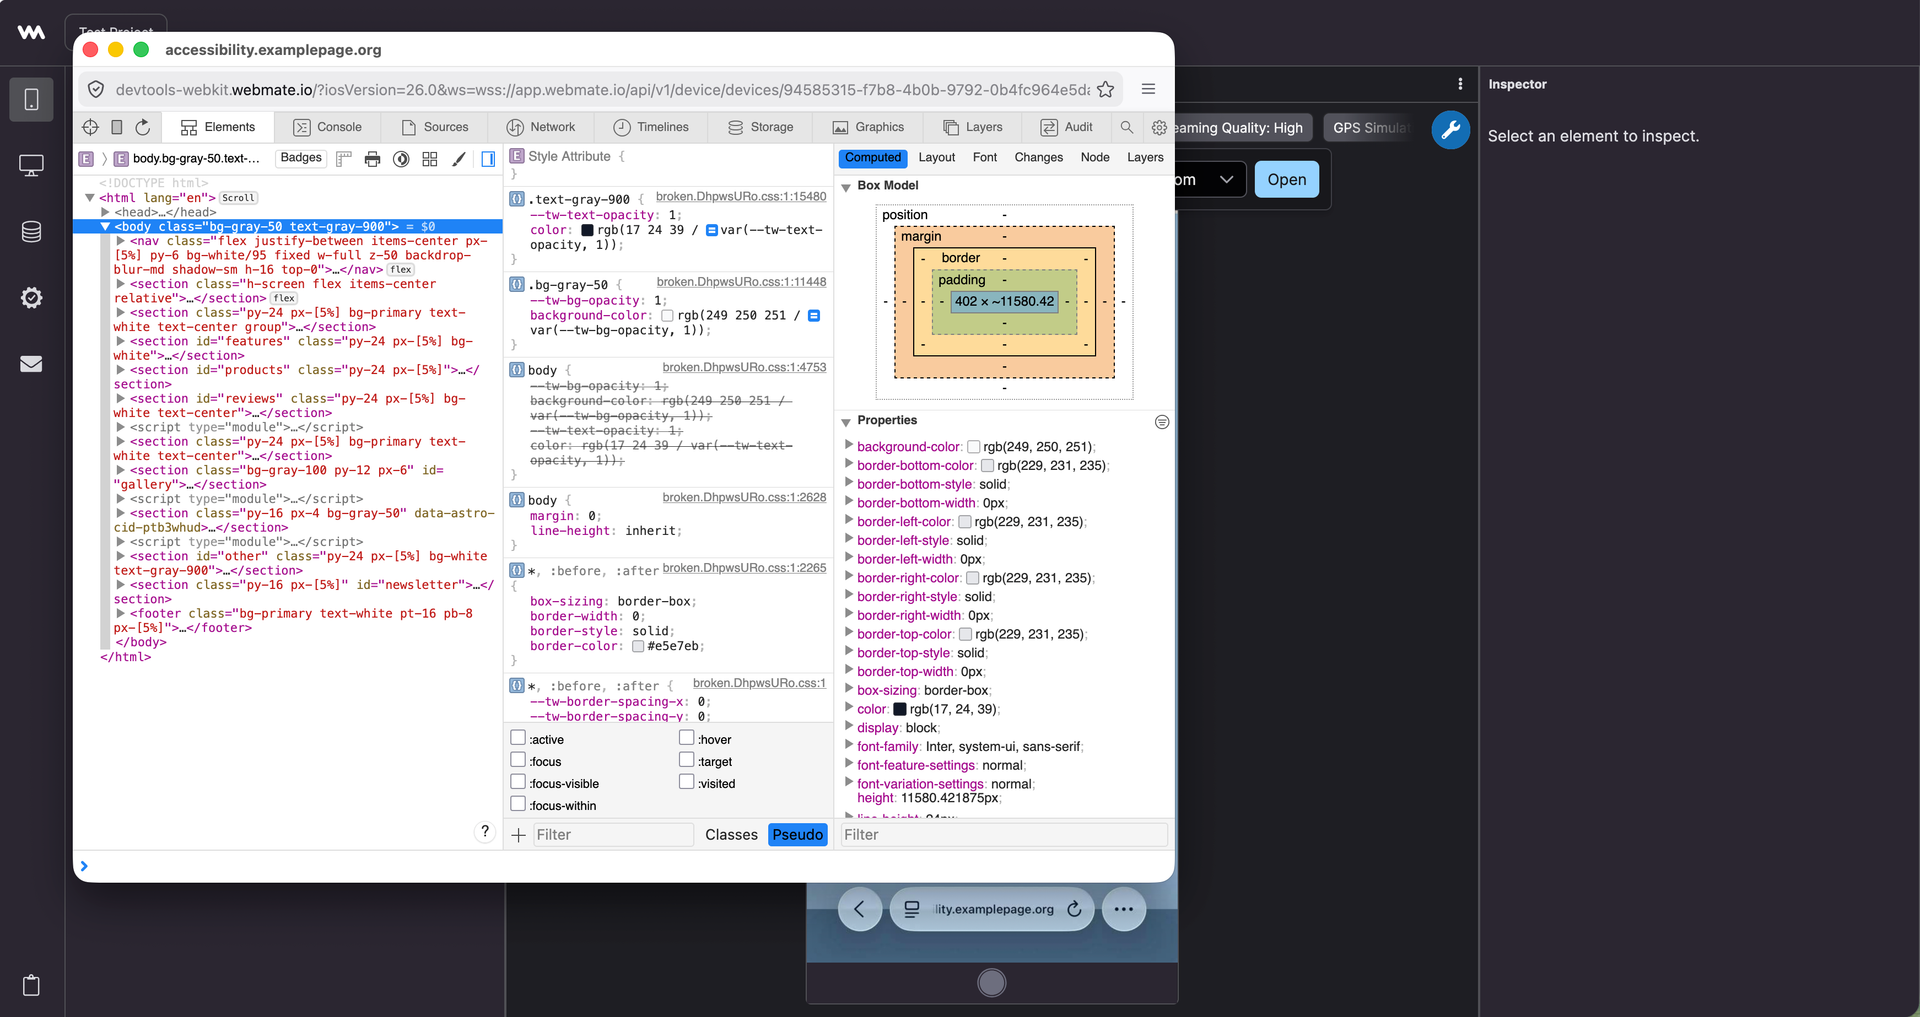Image resolution: width=1920 pixels, height=1017 pixels.
Task: Switch to the Console tab
Action: [328, 127]
